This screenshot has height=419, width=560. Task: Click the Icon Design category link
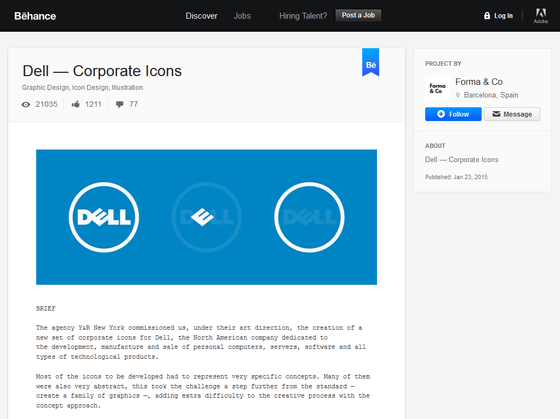pyautogui.click(x=91, y=88)
